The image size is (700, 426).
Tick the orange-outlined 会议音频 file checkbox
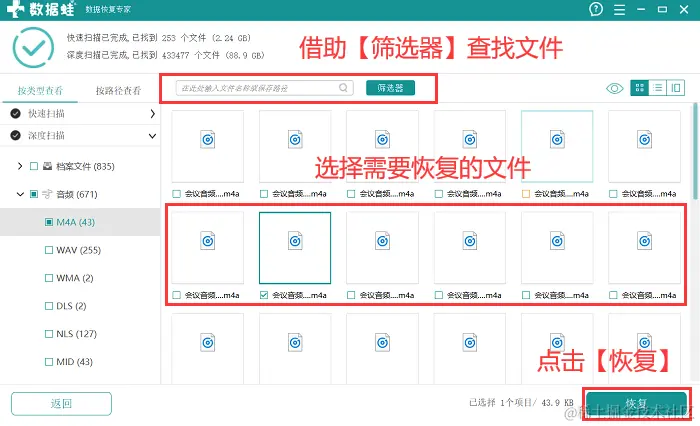click(526, 193)
